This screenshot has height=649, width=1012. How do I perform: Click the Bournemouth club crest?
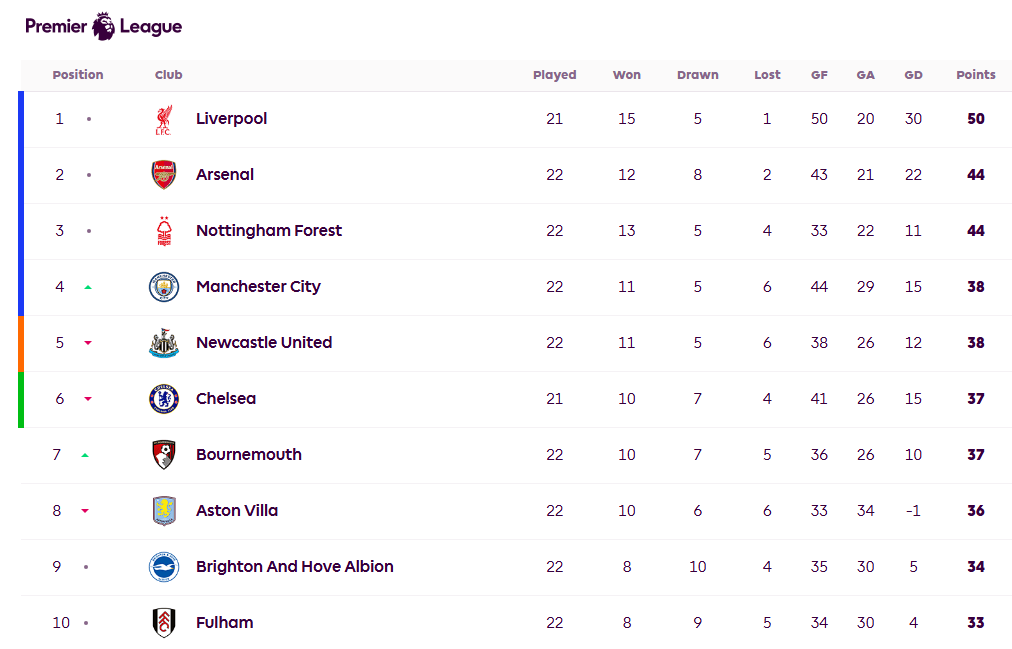pos(163,455)
